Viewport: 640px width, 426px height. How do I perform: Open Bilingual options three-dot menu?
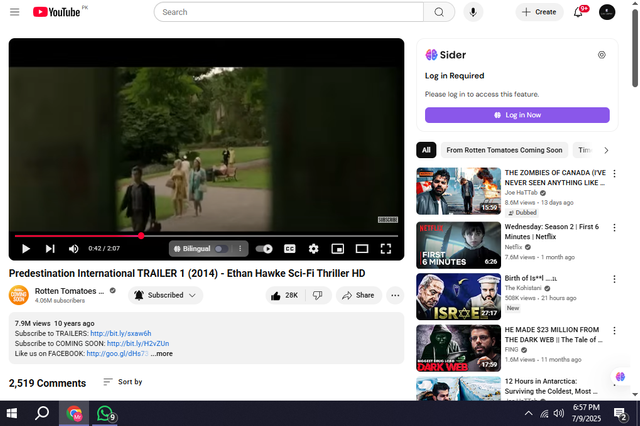pyautogui.click(x=240, y=248)
